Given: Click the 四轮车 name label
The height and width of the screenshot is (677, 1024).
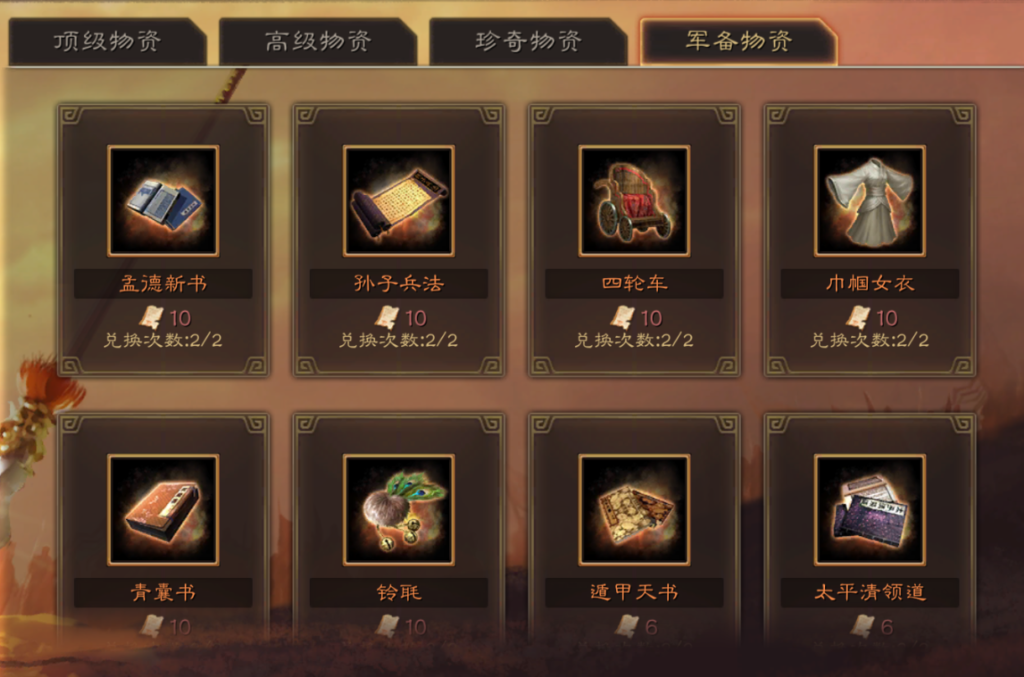Looking at the screenshot, I should pos(634,283).
